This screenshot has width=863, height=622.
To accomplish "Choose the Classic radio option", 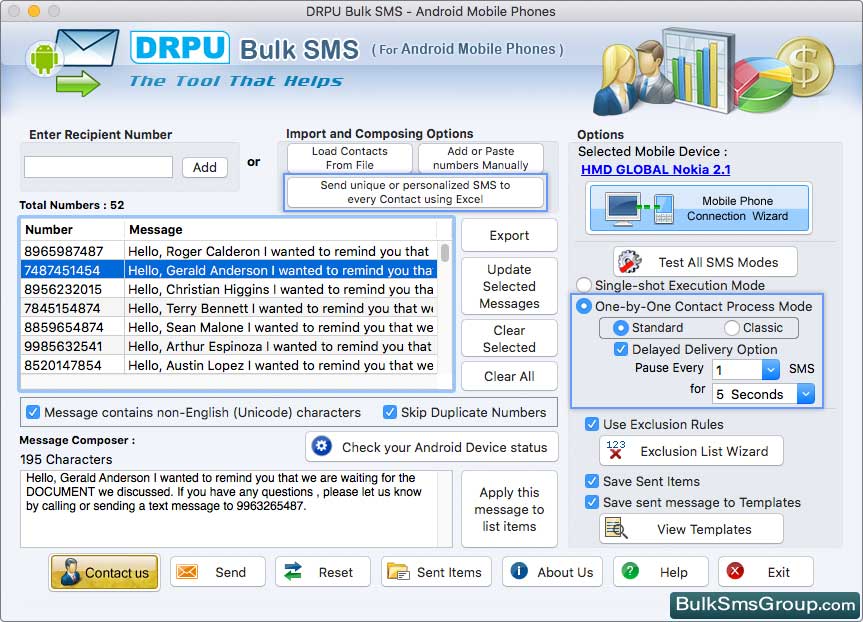I will coord(731,328).
